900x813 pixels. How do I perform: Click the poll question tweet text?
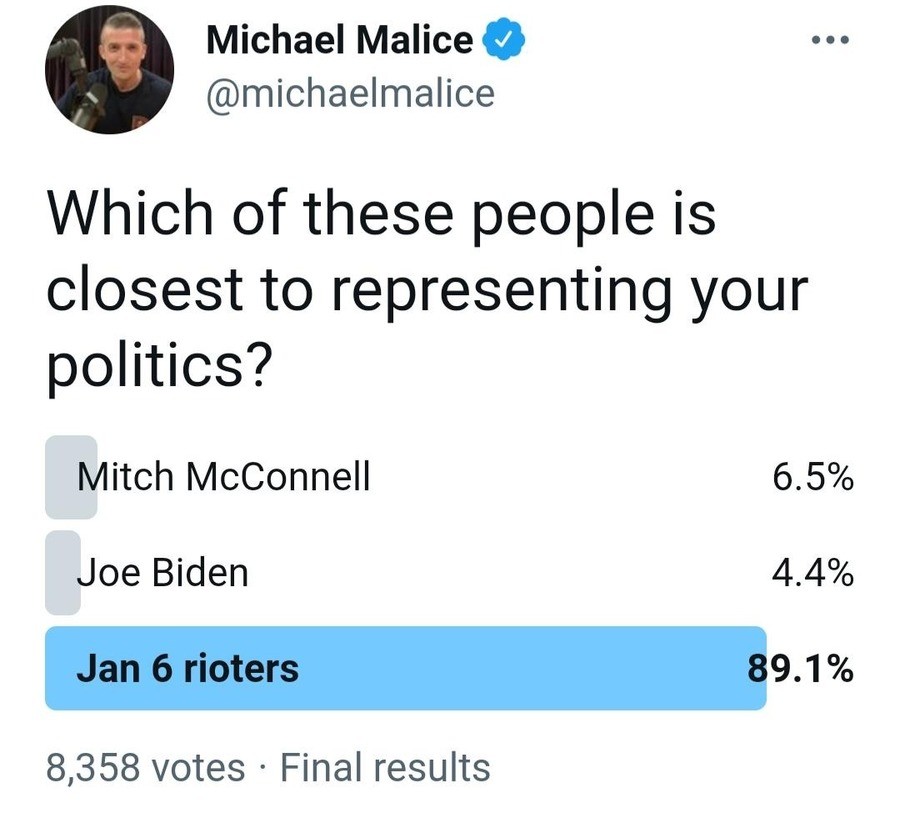point(427,289)
